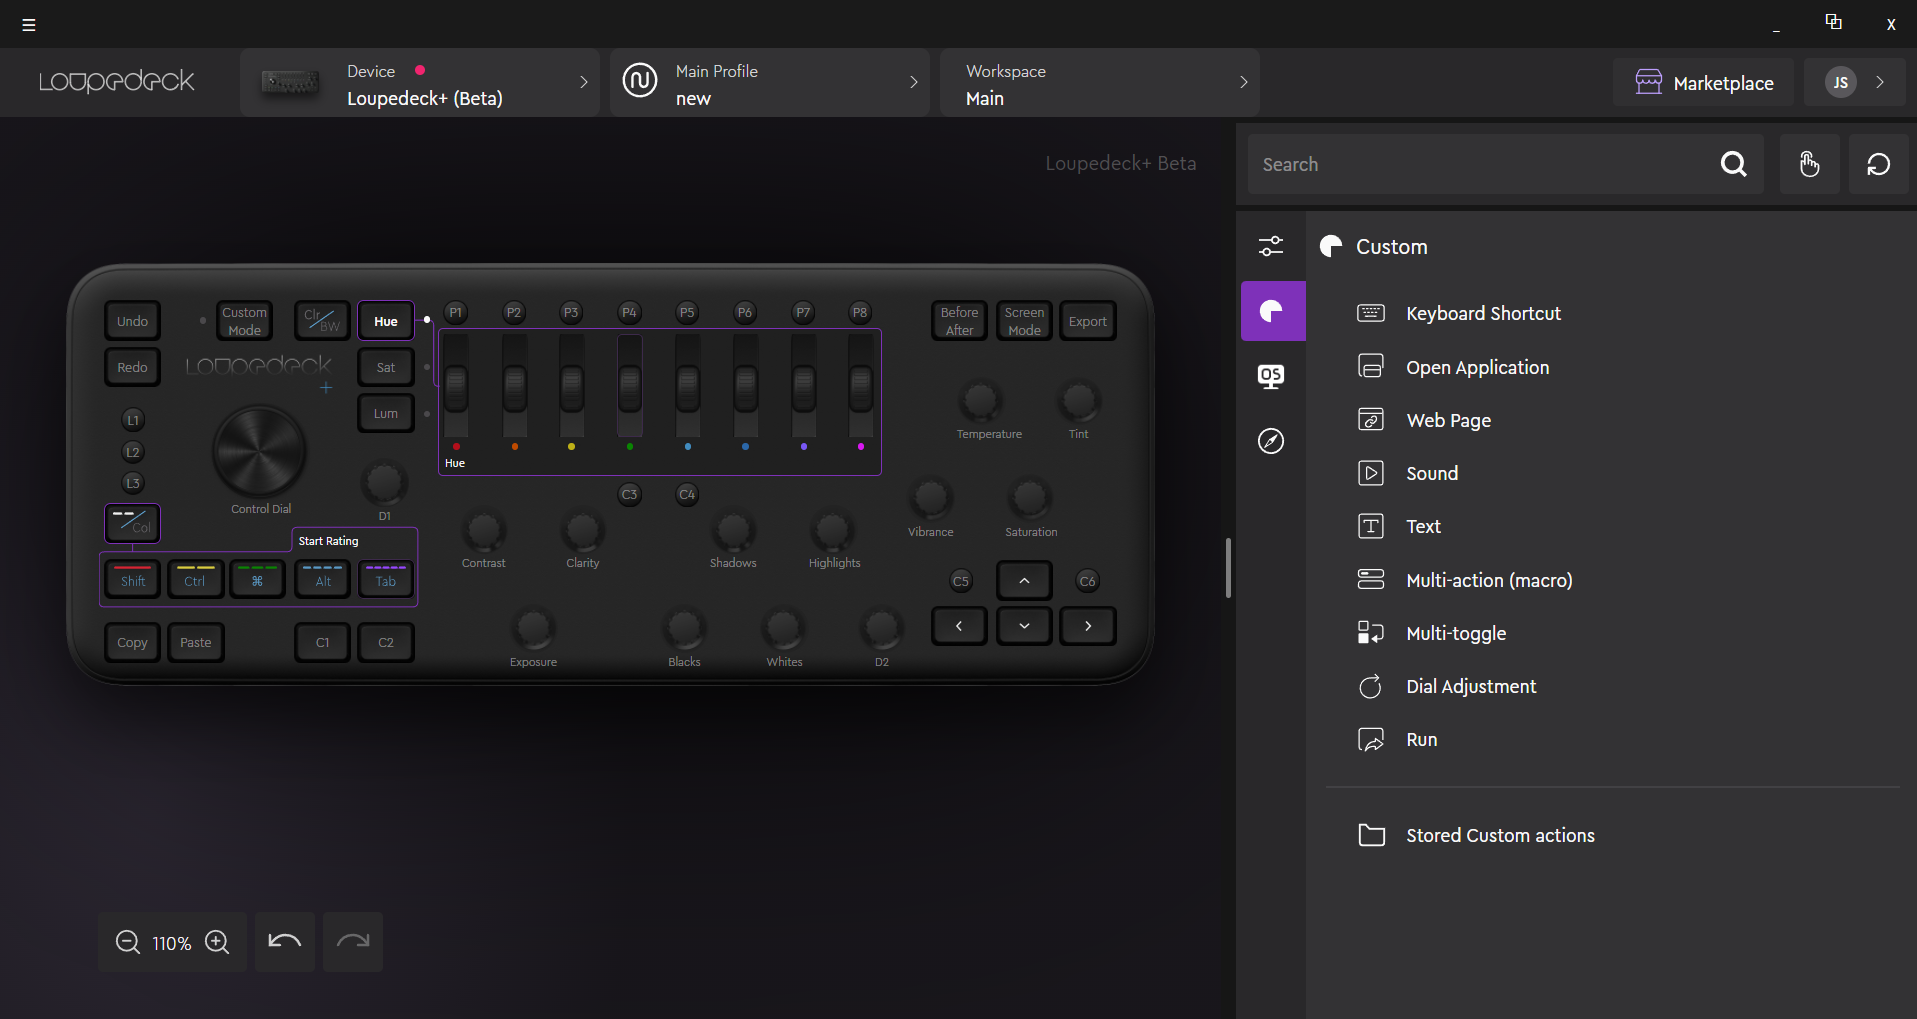The image size is (1917, 1019).
Task: Open the compass navigation sidebar icon
Action: pos(1271,441)
